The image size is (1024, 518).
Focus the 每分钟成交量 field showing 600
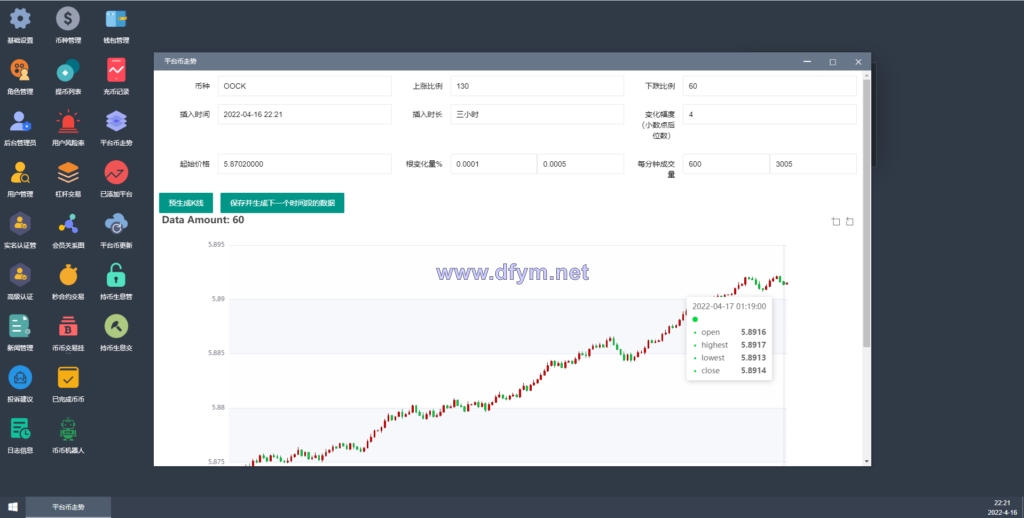[x=726, y=164]
